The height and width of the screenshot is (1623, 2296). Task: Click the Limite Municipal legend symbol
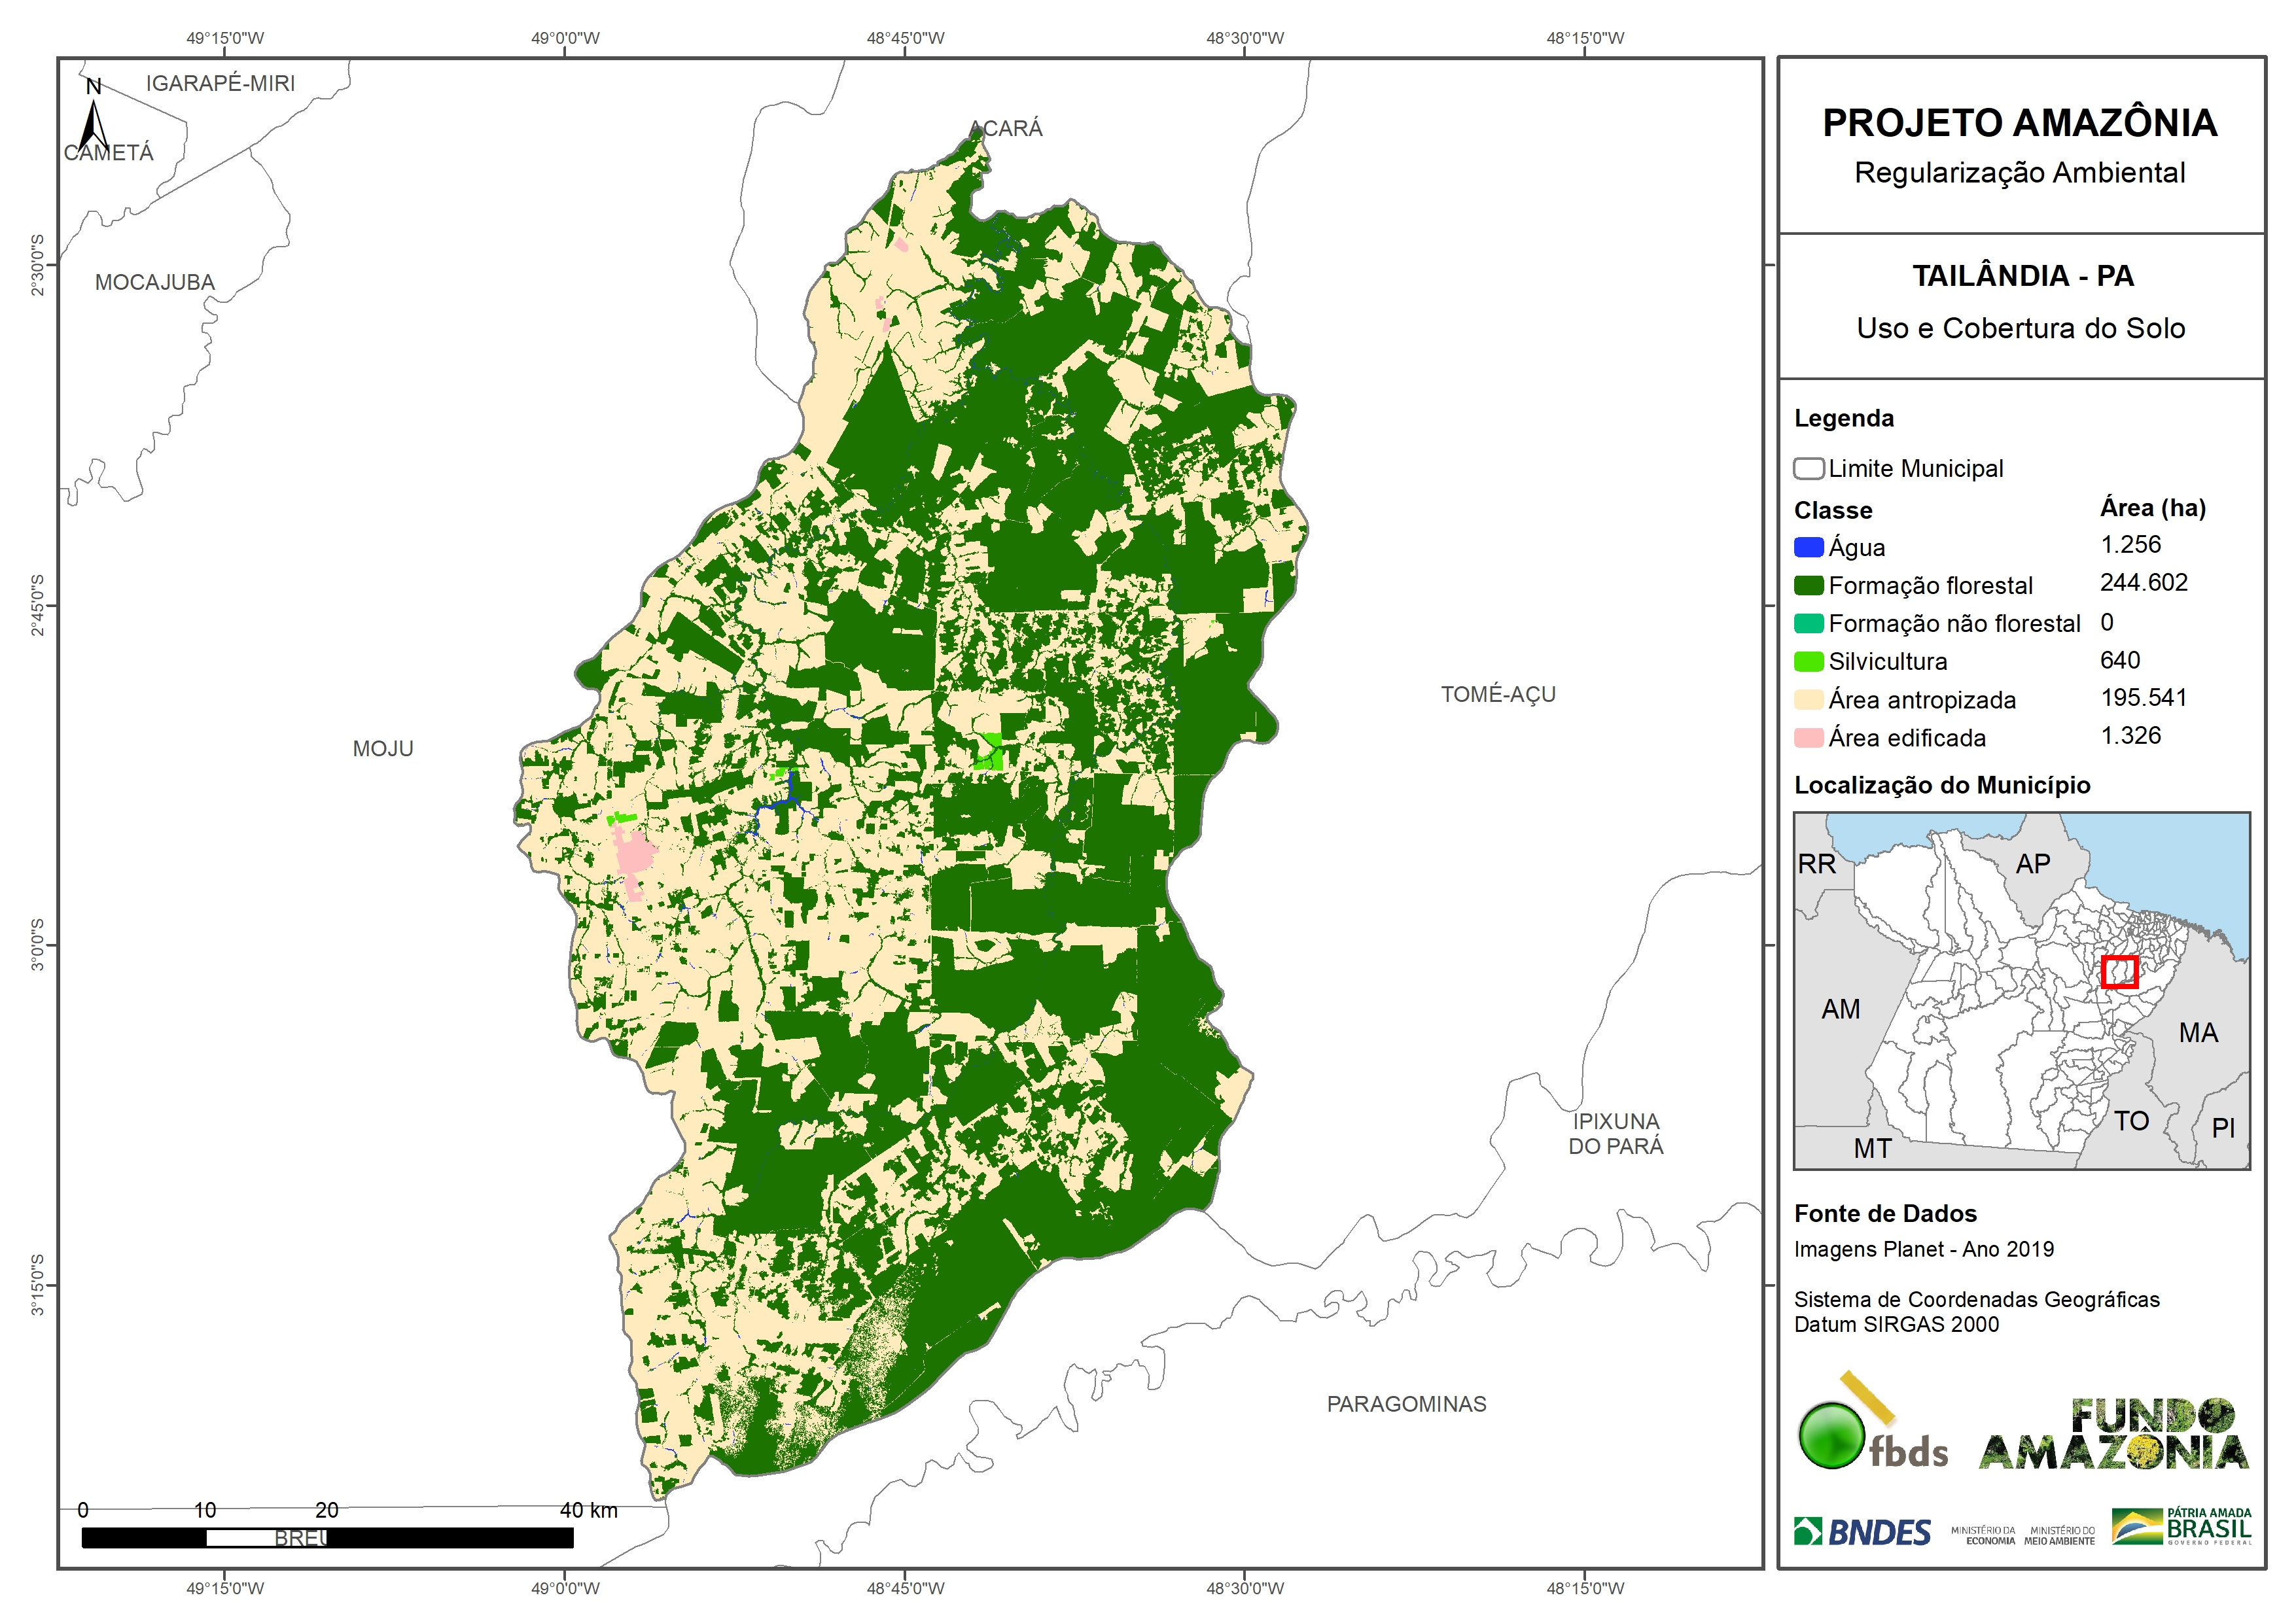(x=1808, y=468)
